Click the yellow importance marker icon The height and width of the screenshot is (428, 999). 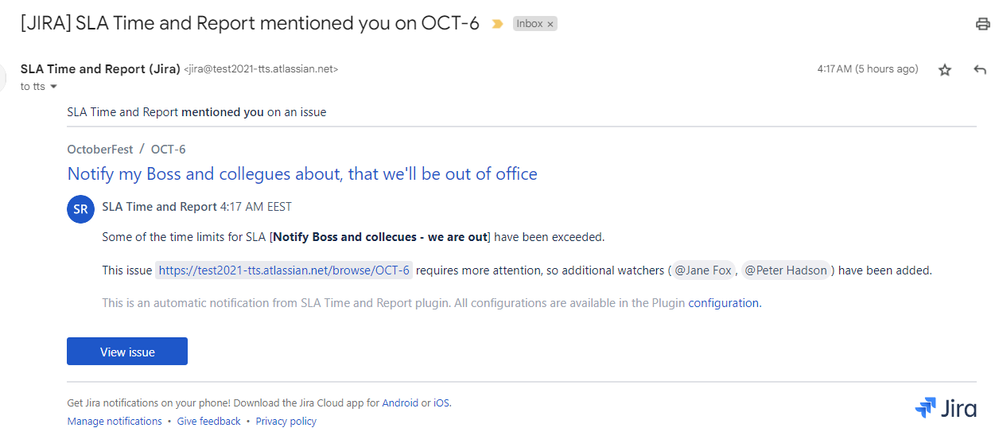pyautogui.click(x=498, y=24)
